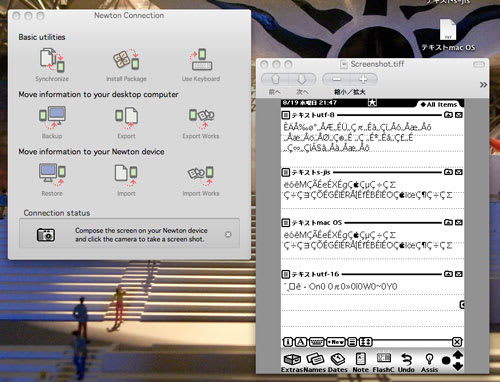500x382 pixels.
Task: Click the Screenshot.tiff title document icon
Action: (344, 64)
